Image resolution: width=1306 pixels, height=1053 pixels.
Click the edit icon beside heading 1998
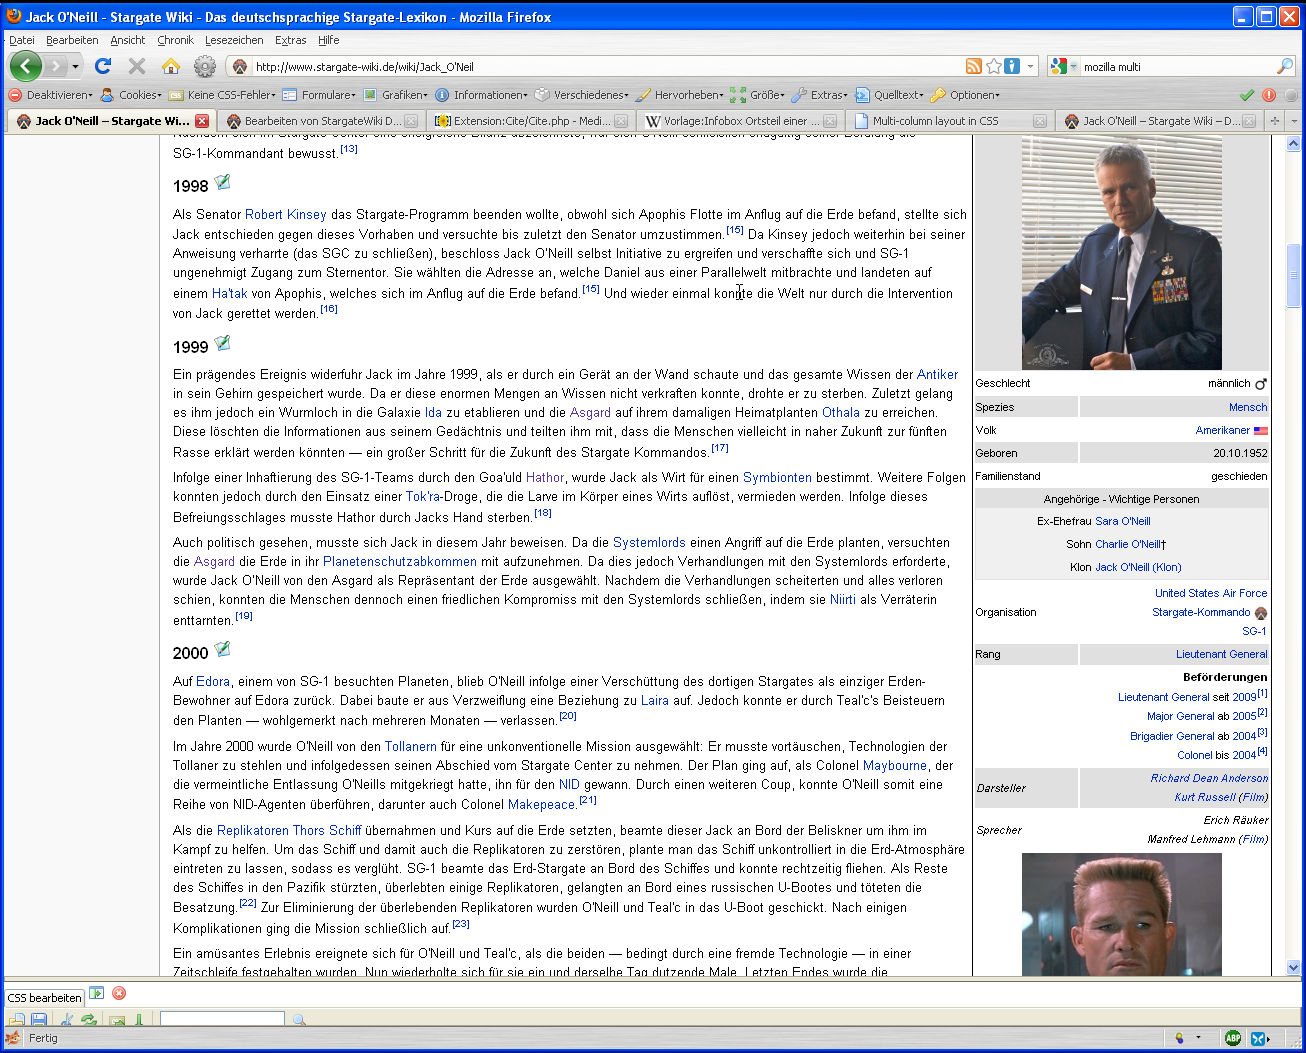pos(222,182)
